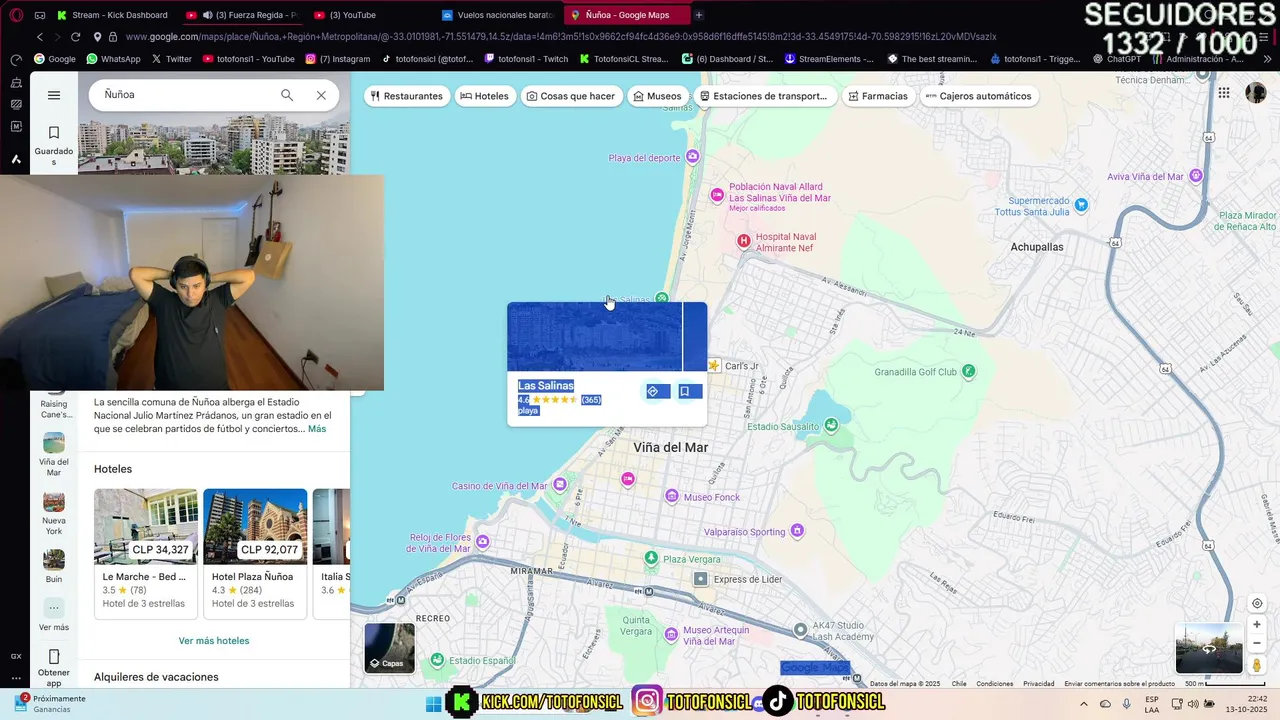Select Reloj de Flores marker
Screen dimensions: 1280x720
pos(483,542)
